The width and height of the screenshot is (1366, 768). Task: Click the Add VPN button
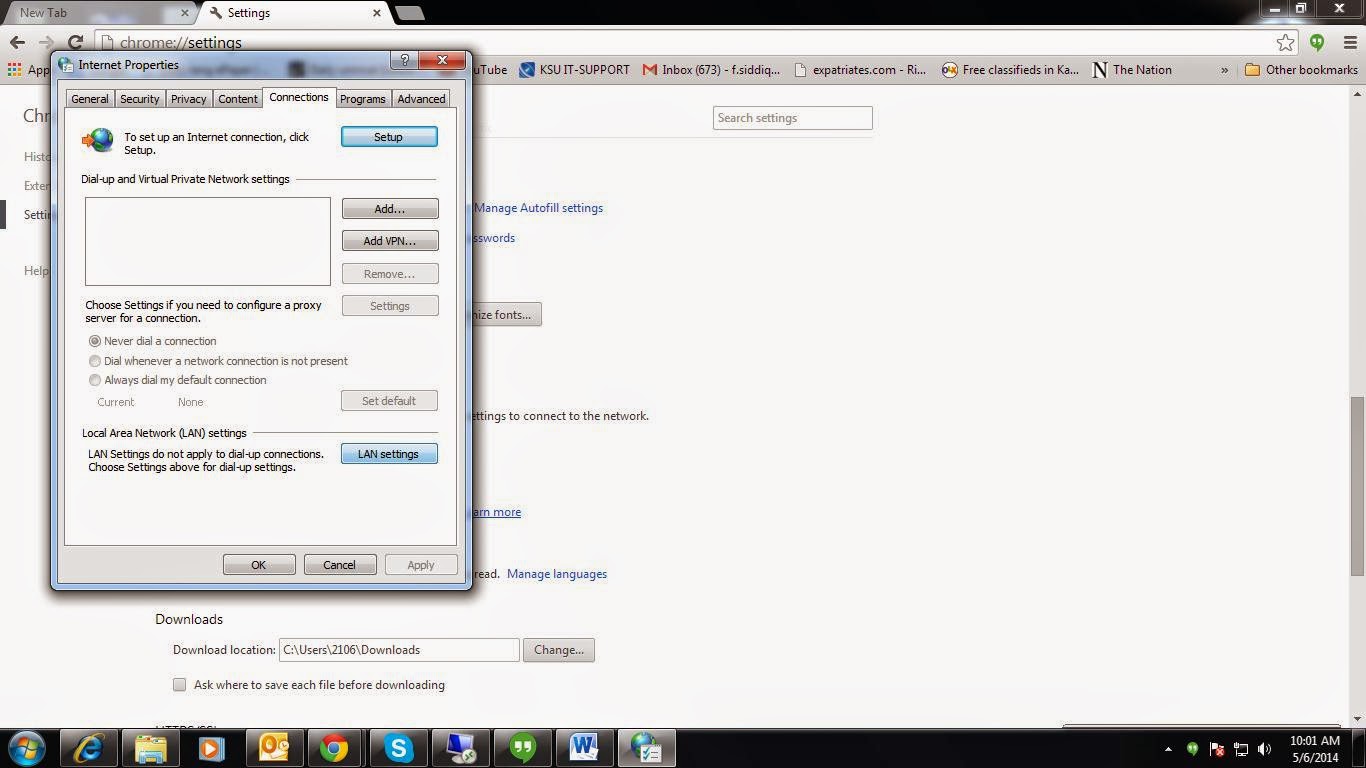tap(389, 240)
